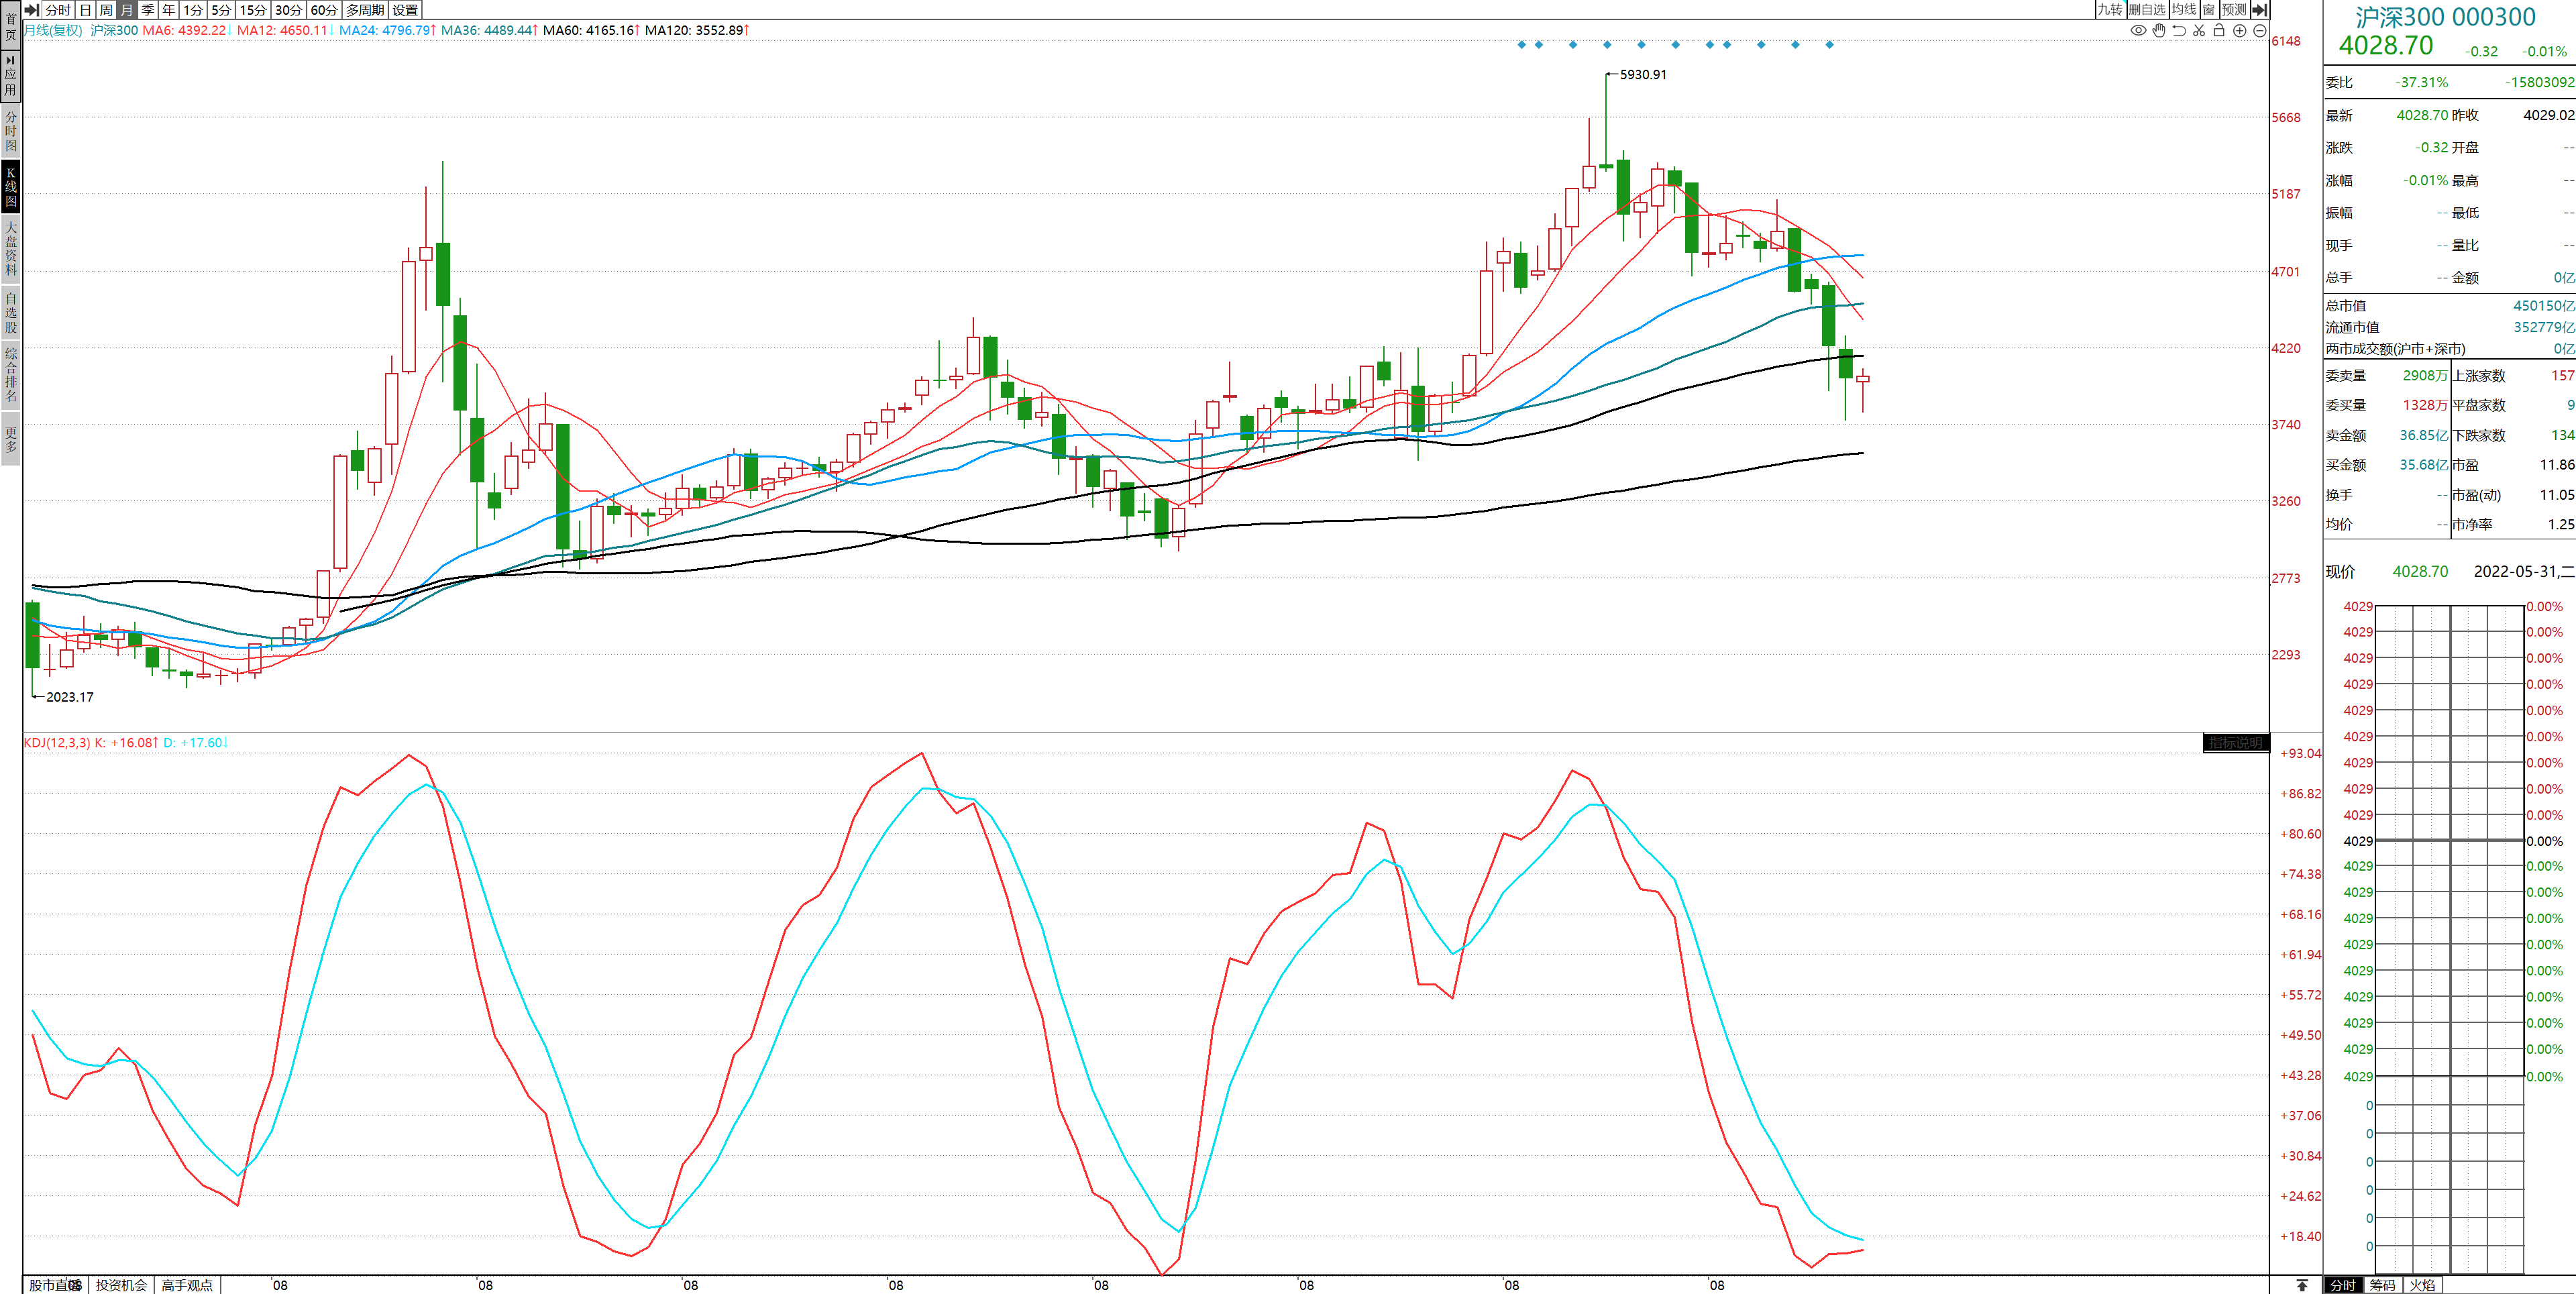The width and height of the screenshot is (2576, 1294).
Task: Switch to the 60分 period tab
Action: (324, 9)
